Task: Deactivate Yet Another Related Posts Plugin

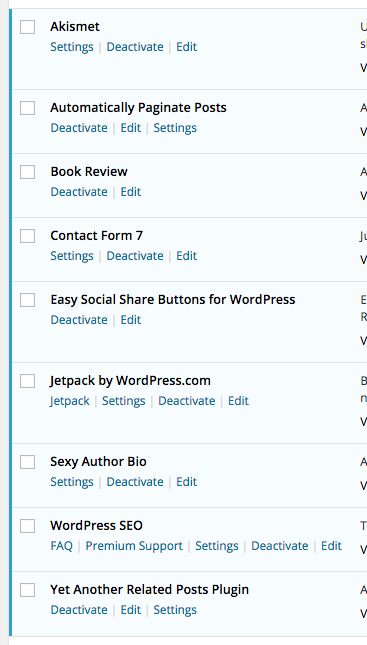Action: click(x=79, y=610)
